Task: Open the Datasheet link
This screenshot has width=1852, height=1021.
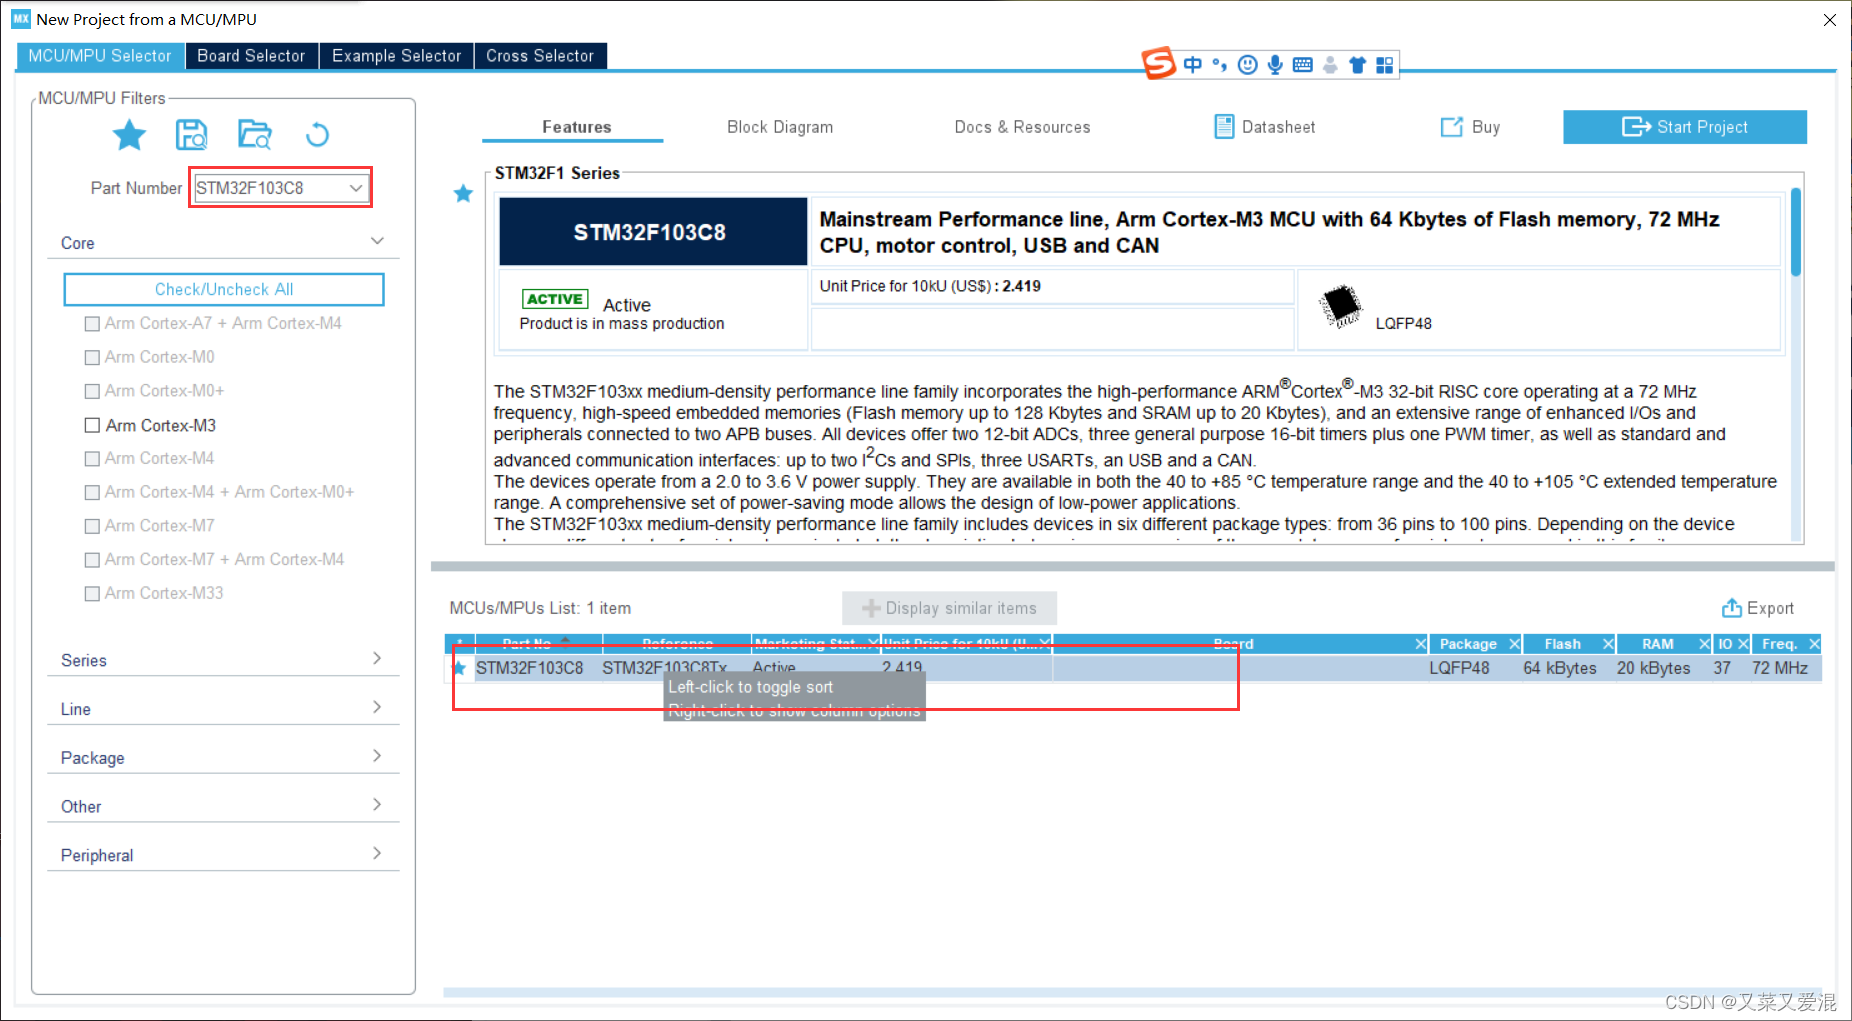Action: [x=1265, y=127]
